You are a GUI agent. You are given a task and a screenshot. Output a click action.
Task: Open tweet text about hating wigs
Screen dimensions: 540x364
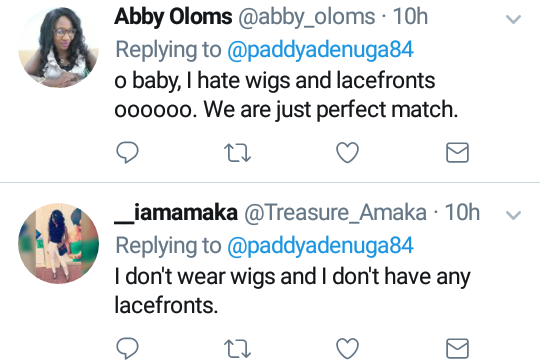click(286, 95)
